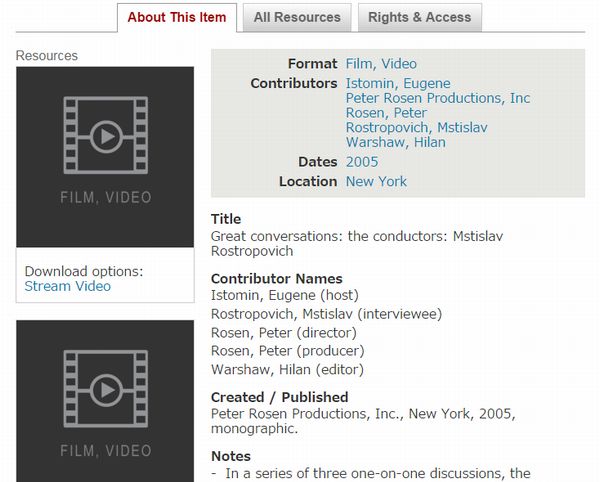This screenshot has height=482, width=600.
Task: Click the first film video thumbnail icon
Action: coord(105,156)
